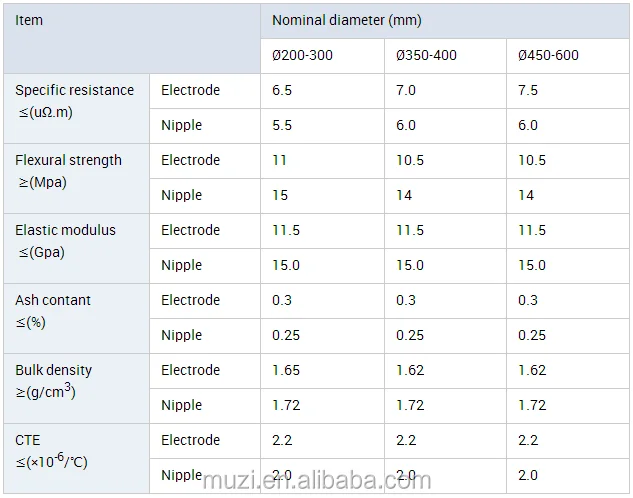Click the Electrode cell in Ash content row

(190, 300)
